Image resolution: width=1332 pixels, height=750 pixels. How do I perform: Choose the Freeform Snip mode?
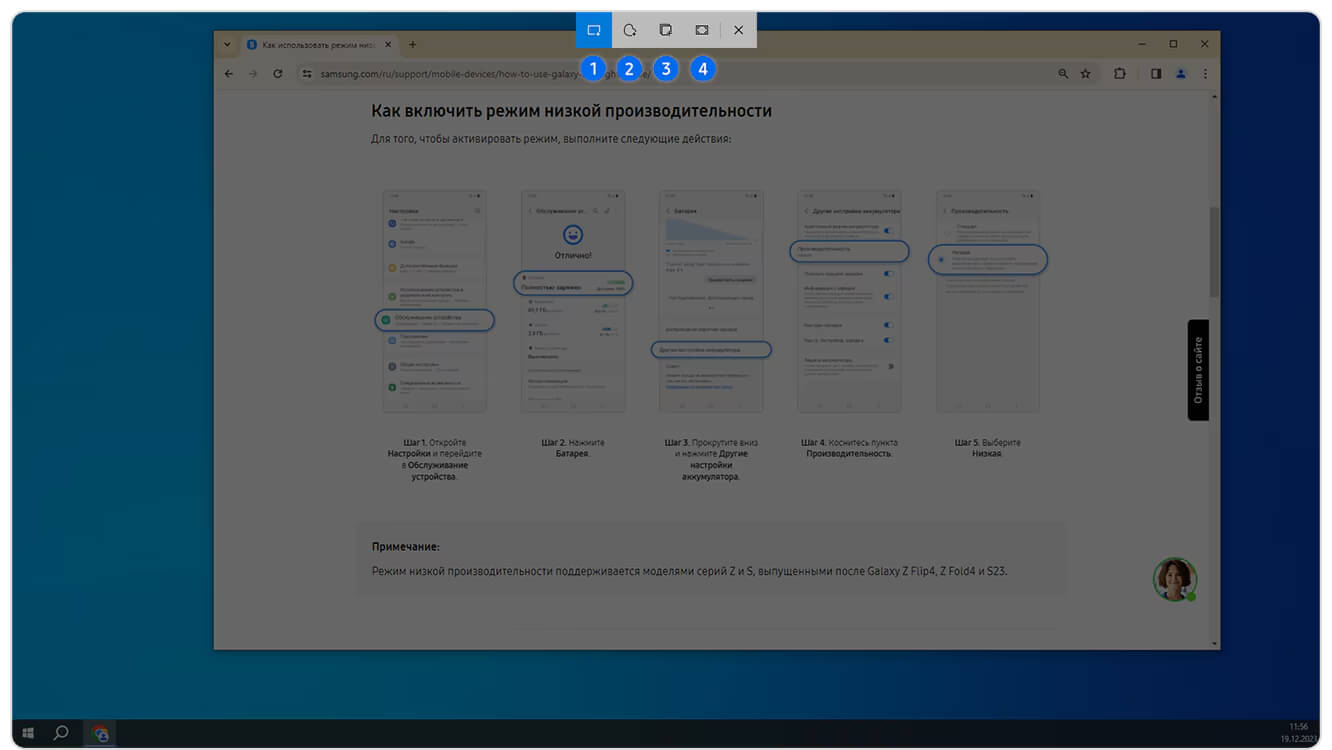coord(629,30)
